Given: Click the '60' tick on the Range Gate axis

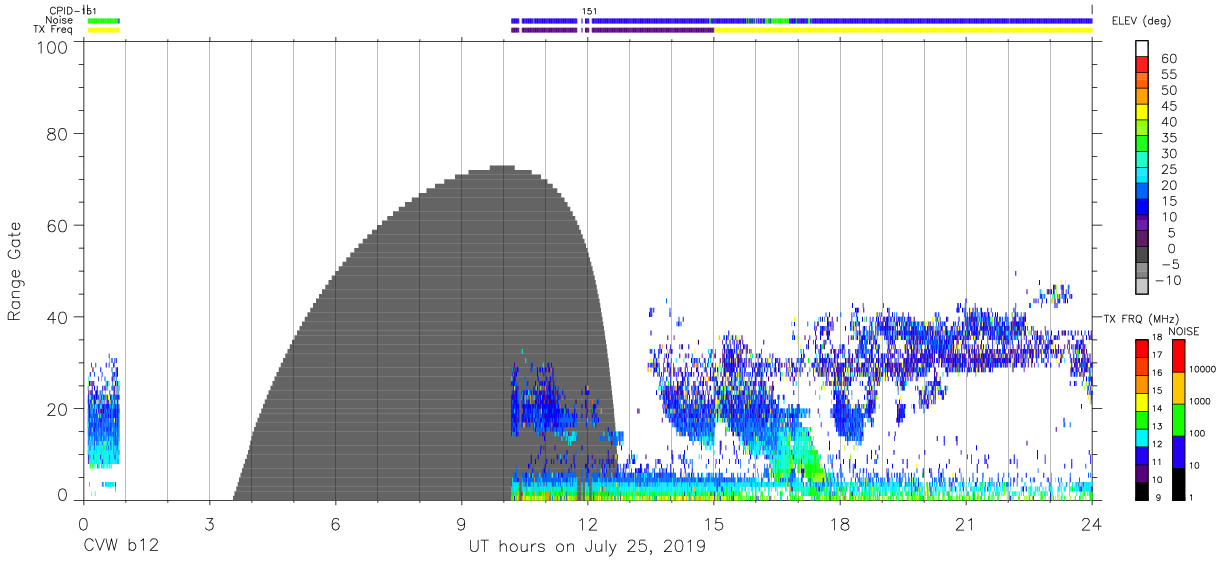Looking at the screenshot, I should pos(58,225).
